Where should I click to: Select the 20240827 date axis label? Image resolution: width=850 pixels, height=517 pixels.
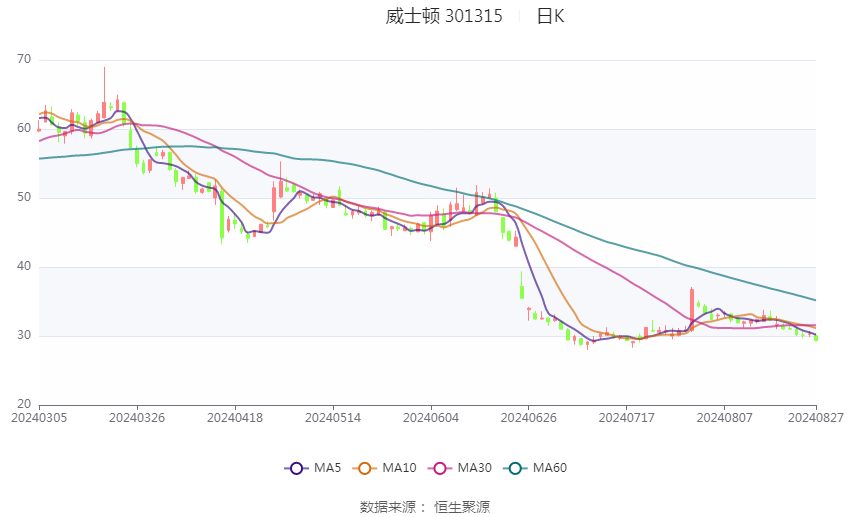point(816,418)
